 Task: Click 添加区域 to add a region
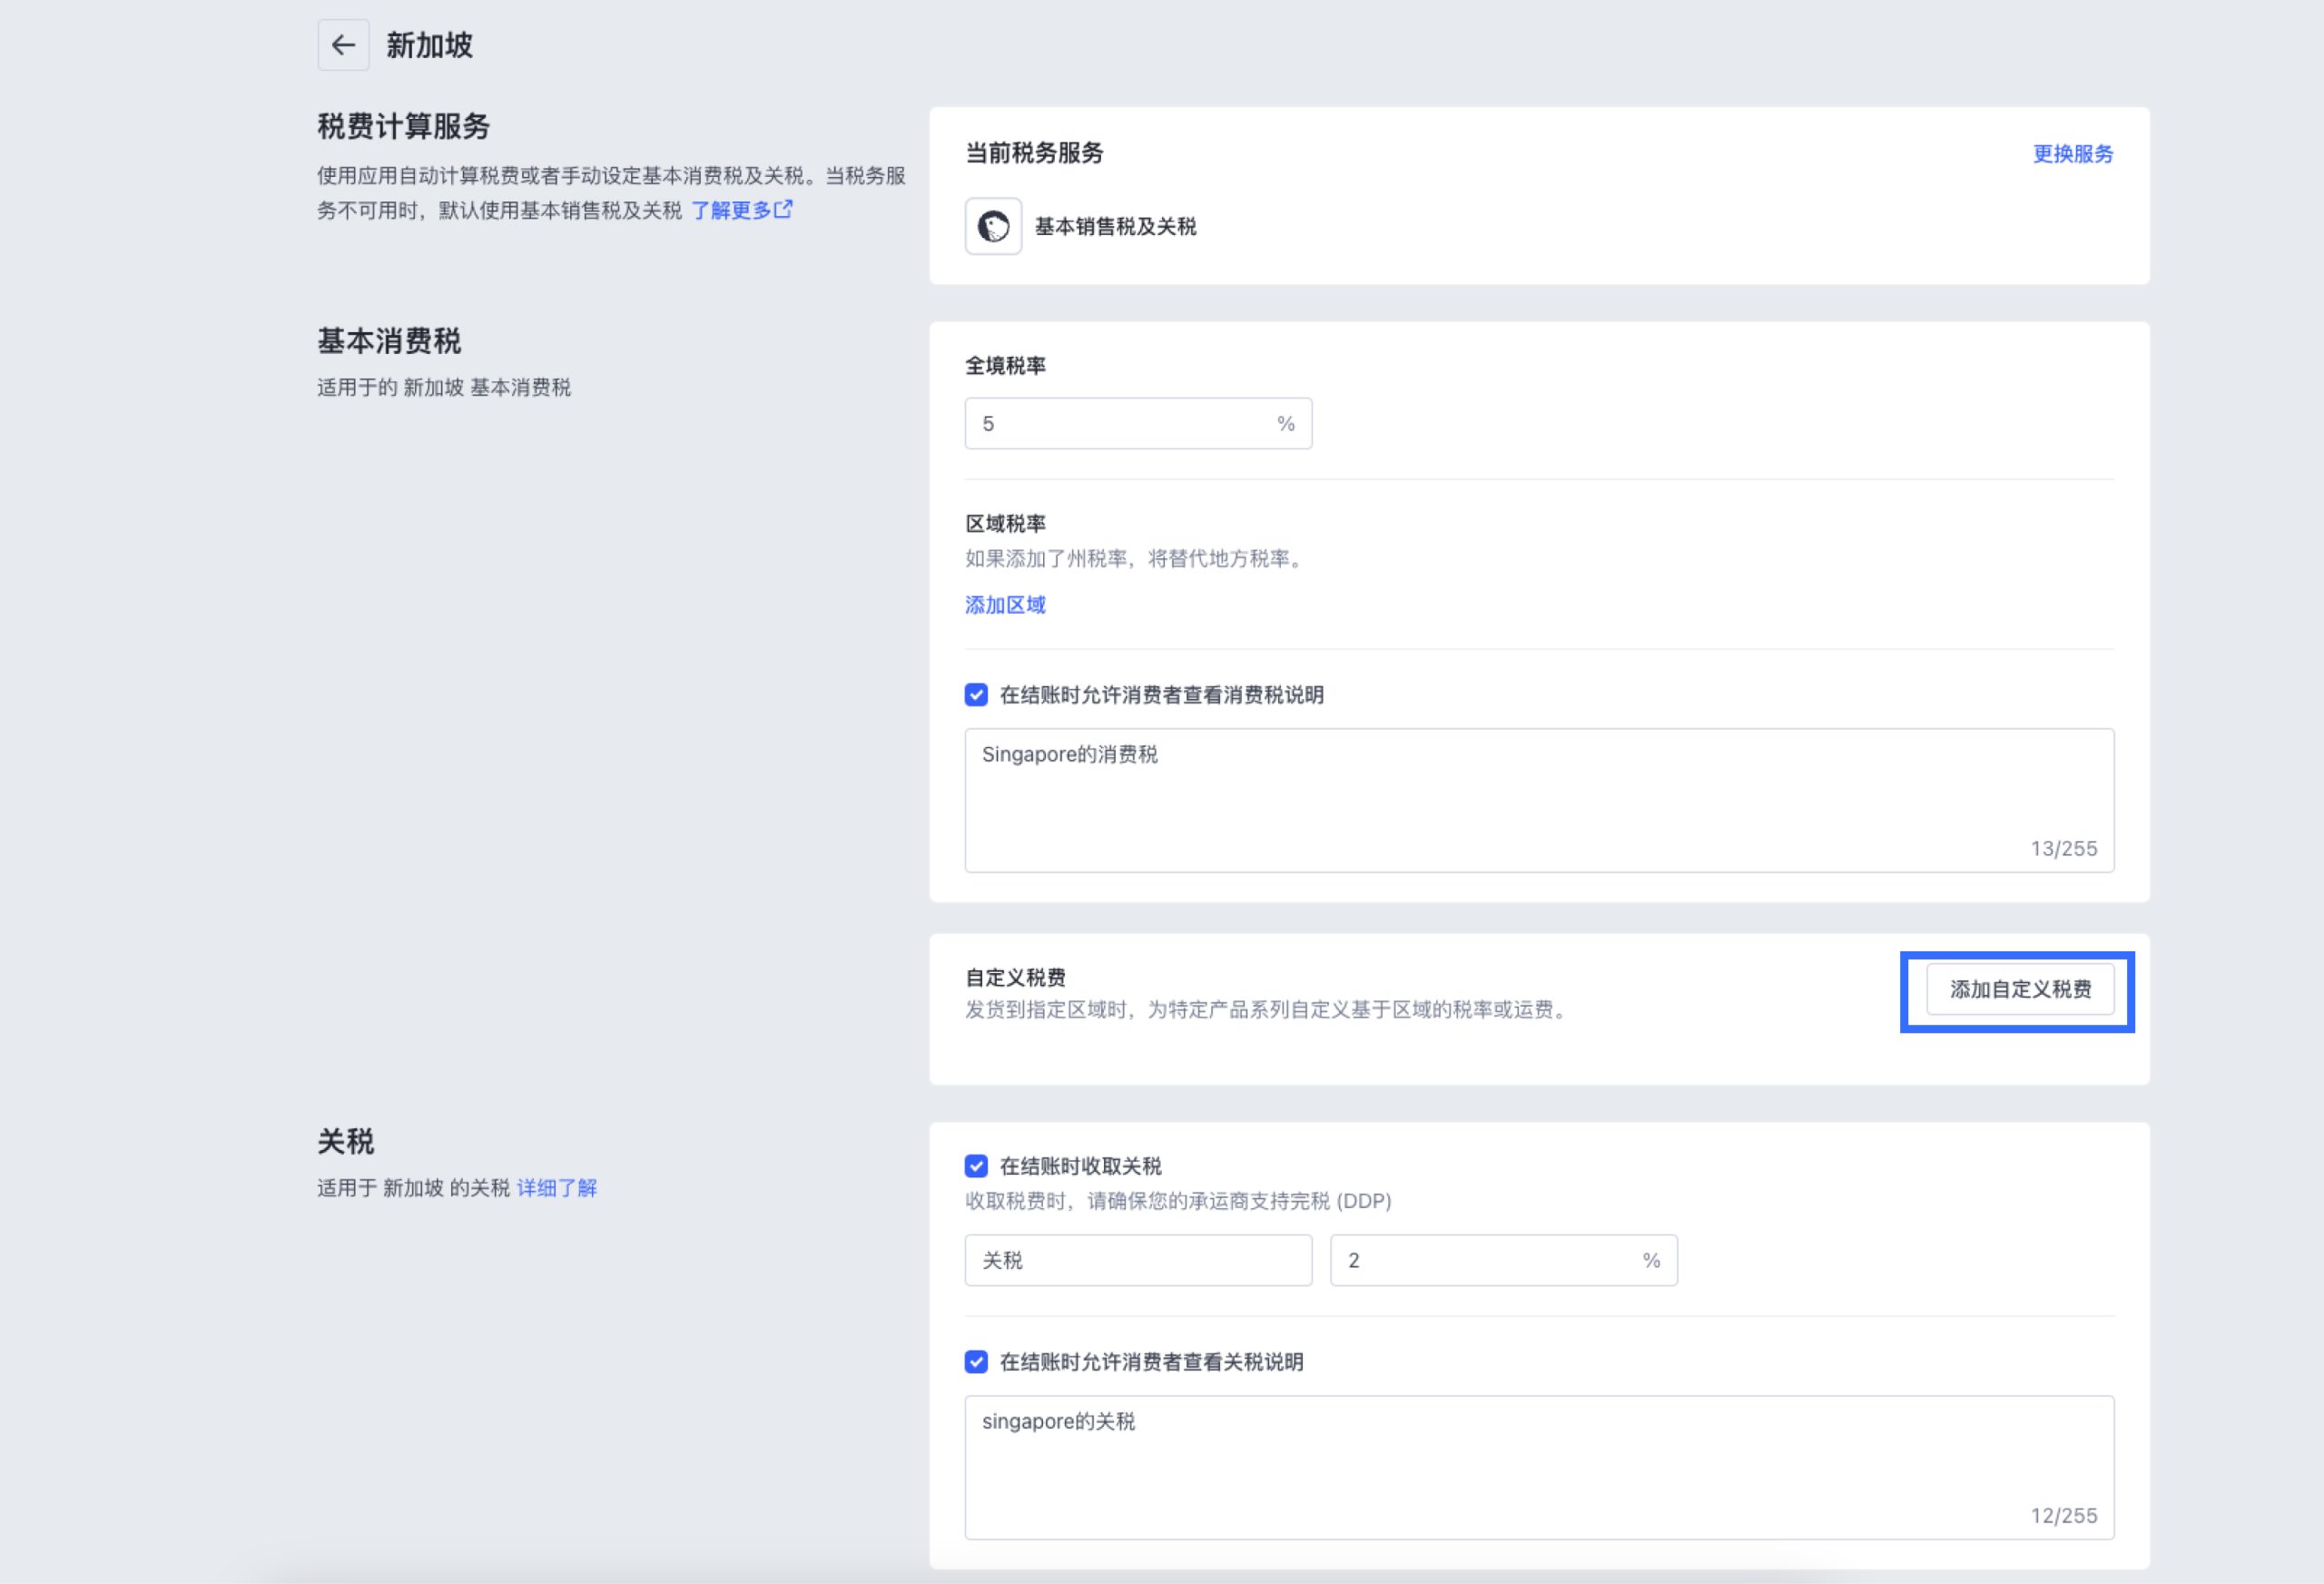point(1004,605)
